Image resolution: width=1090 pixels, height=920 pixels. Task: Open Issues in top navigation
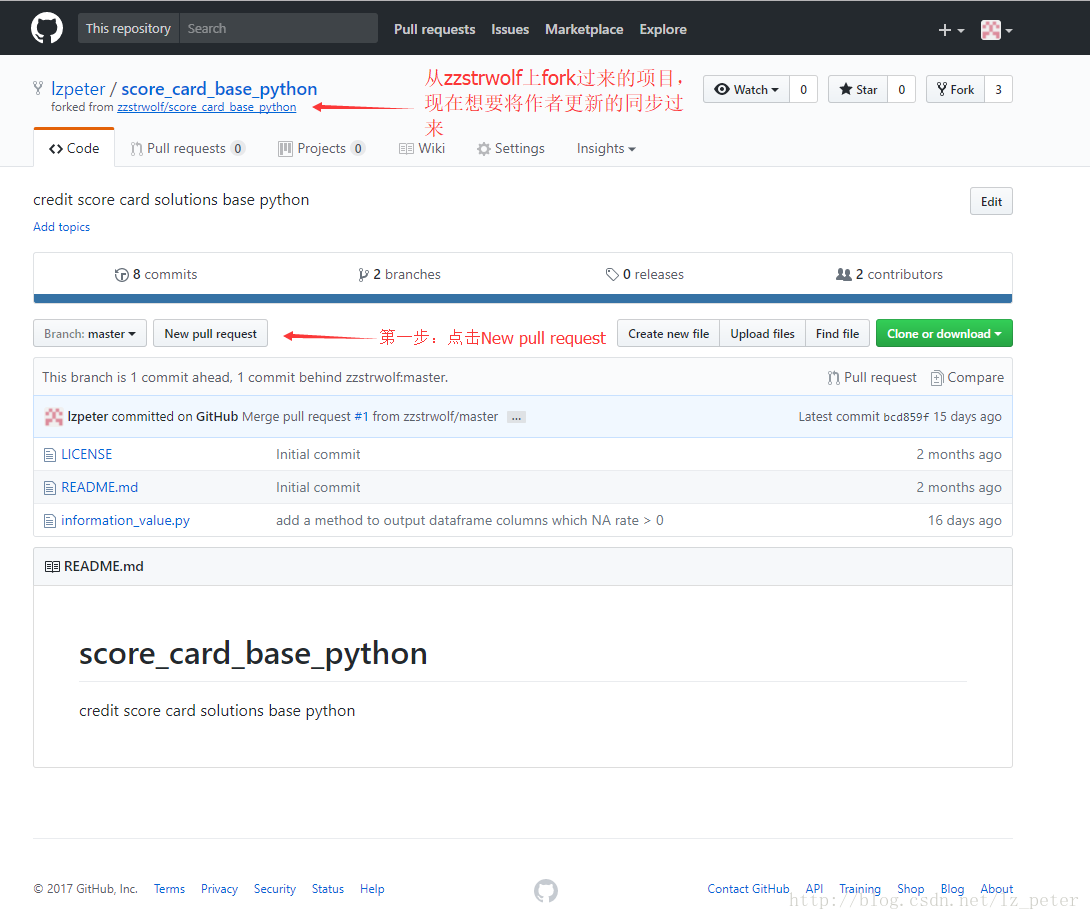tap(510, 29)
